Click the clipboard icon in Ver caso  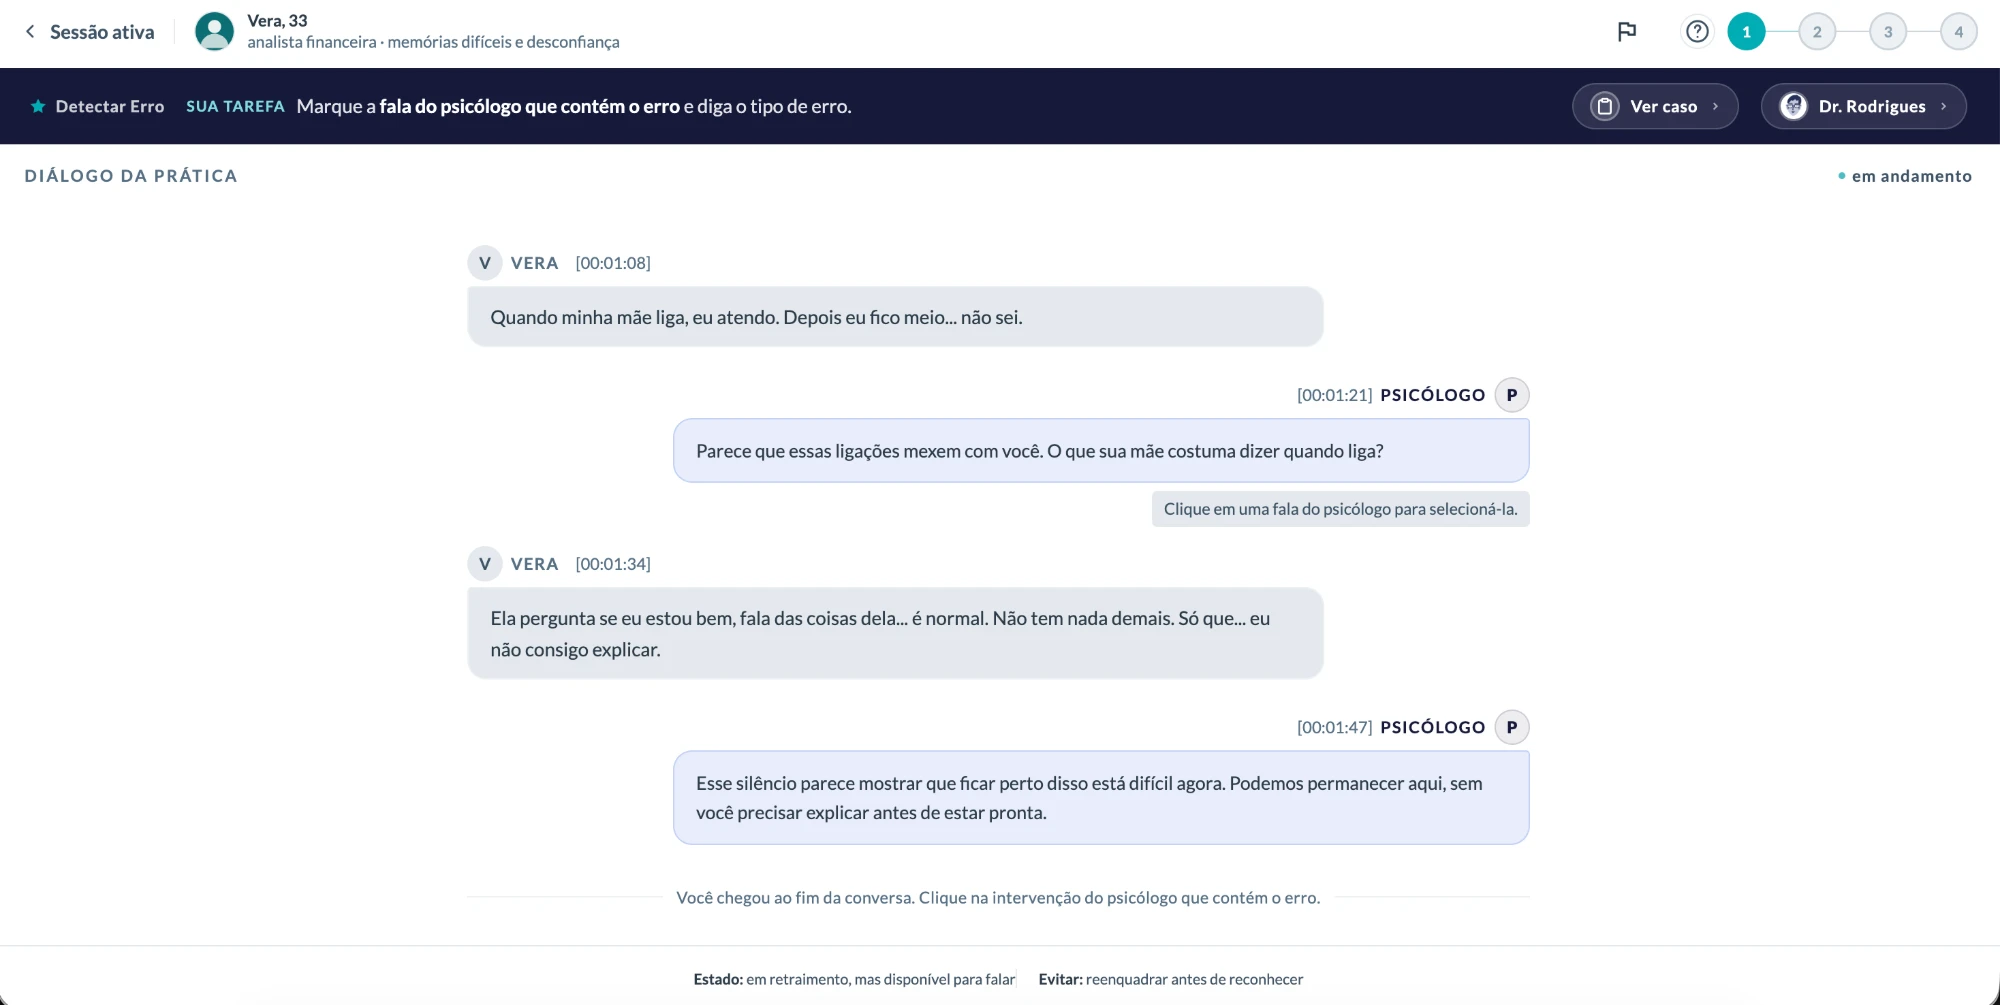click(x=1605, y=106)
